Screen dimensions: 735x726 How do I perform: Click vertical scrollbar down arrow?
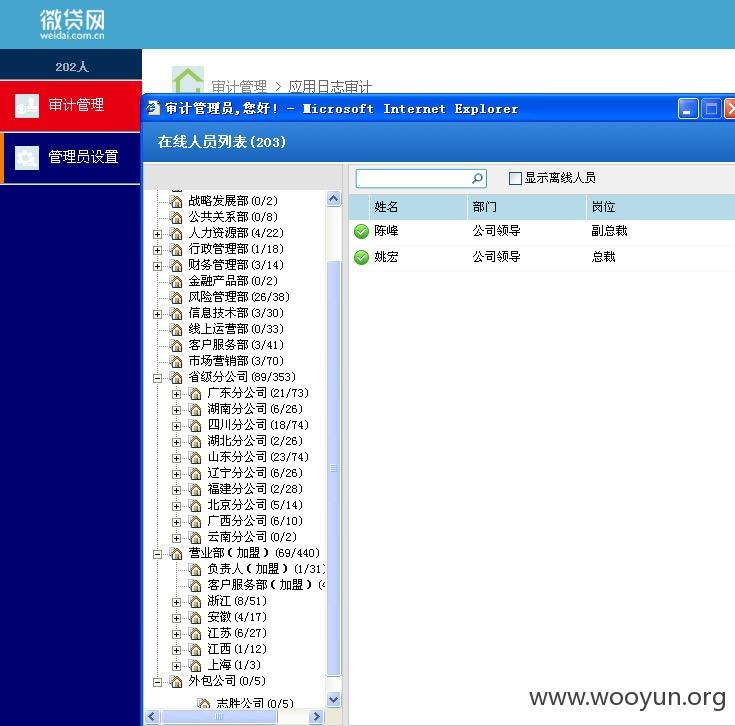pos(333,700)
